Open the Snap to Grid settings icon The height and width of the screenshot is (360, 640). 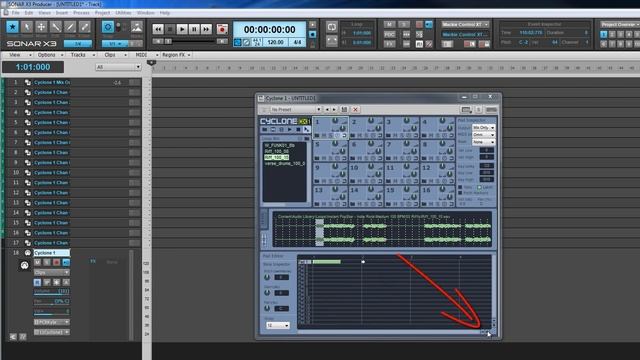[108, 27]
